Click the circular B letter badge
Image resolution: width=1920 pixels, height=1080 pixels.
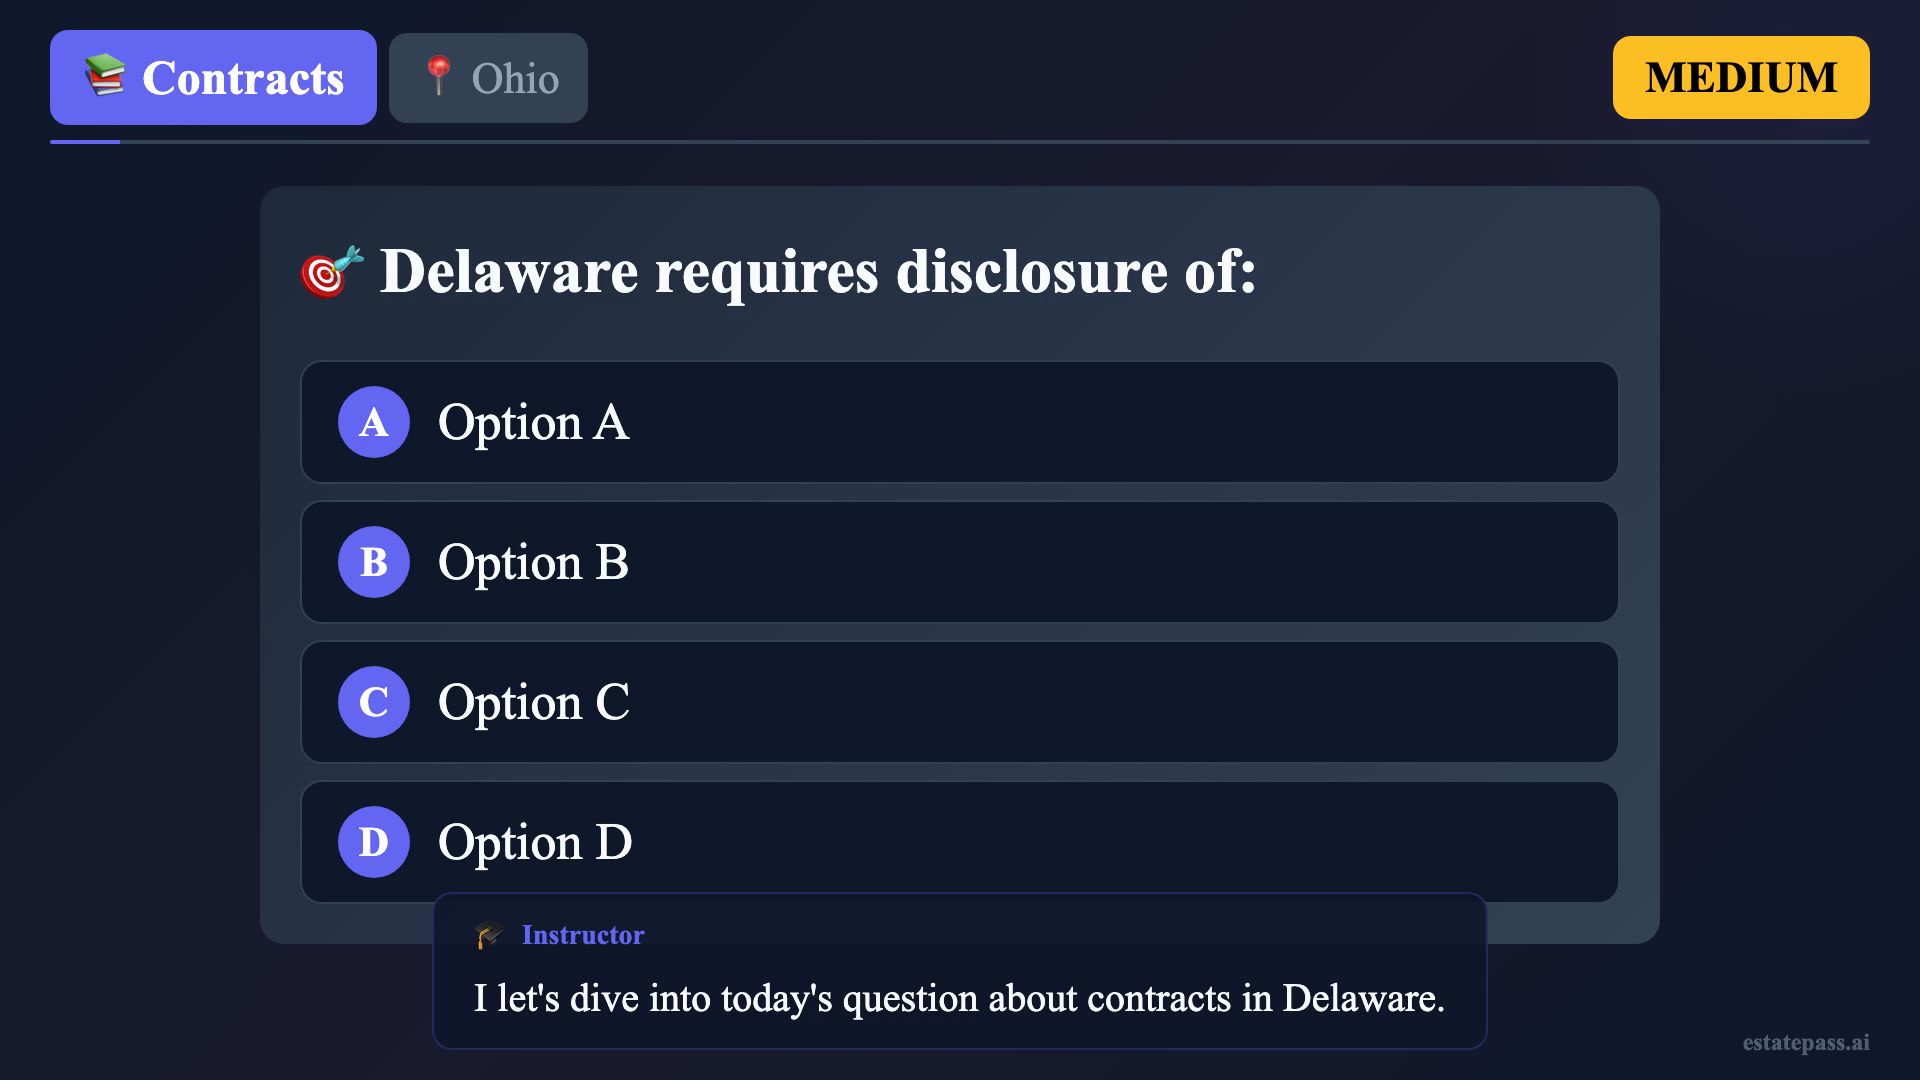coord(374,562)
